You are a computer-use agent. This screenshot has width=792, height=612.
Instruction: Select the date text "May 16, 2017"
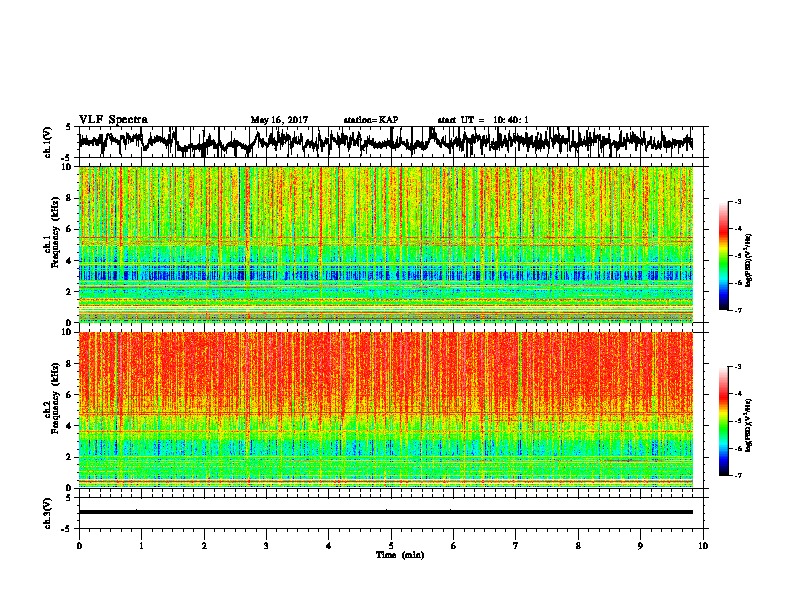point(279,120)
